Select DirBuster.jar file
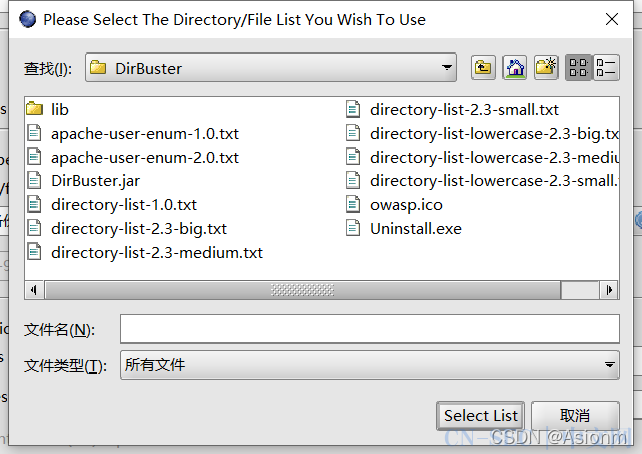 95,181
